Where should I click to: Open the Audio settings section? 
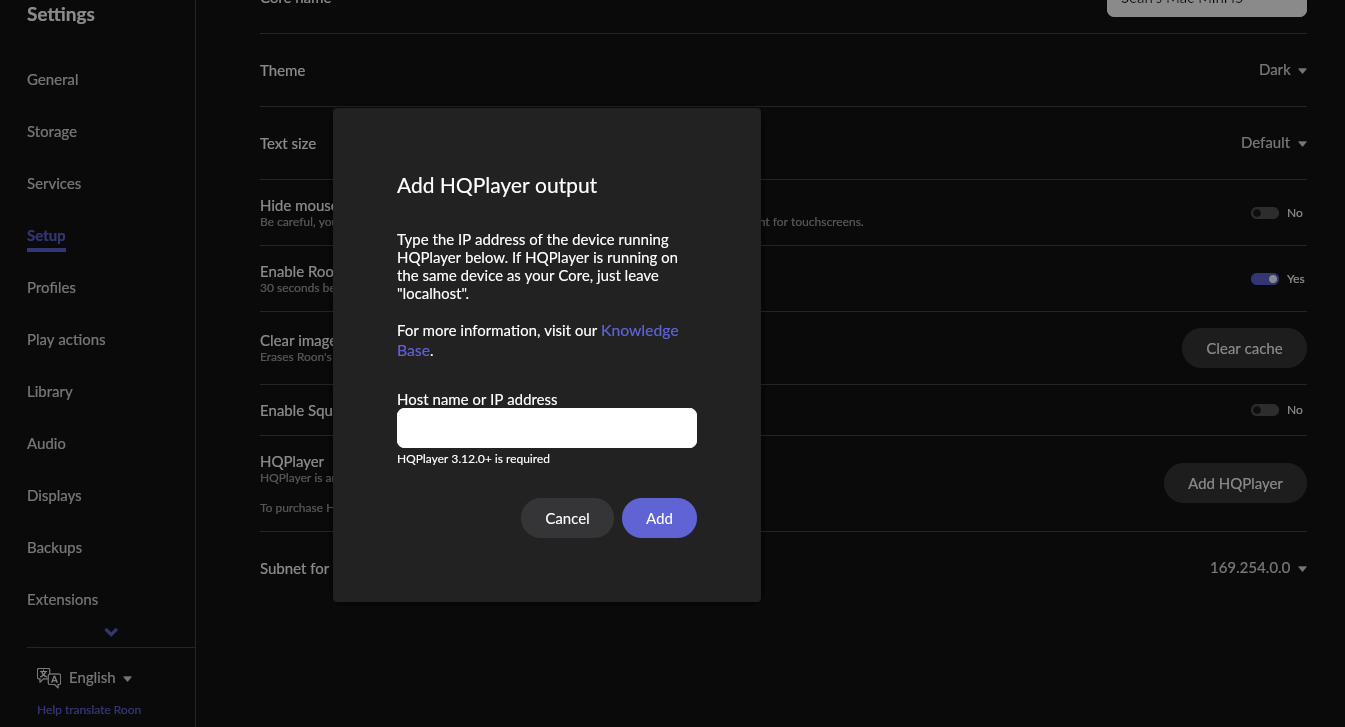pos(46,444)
